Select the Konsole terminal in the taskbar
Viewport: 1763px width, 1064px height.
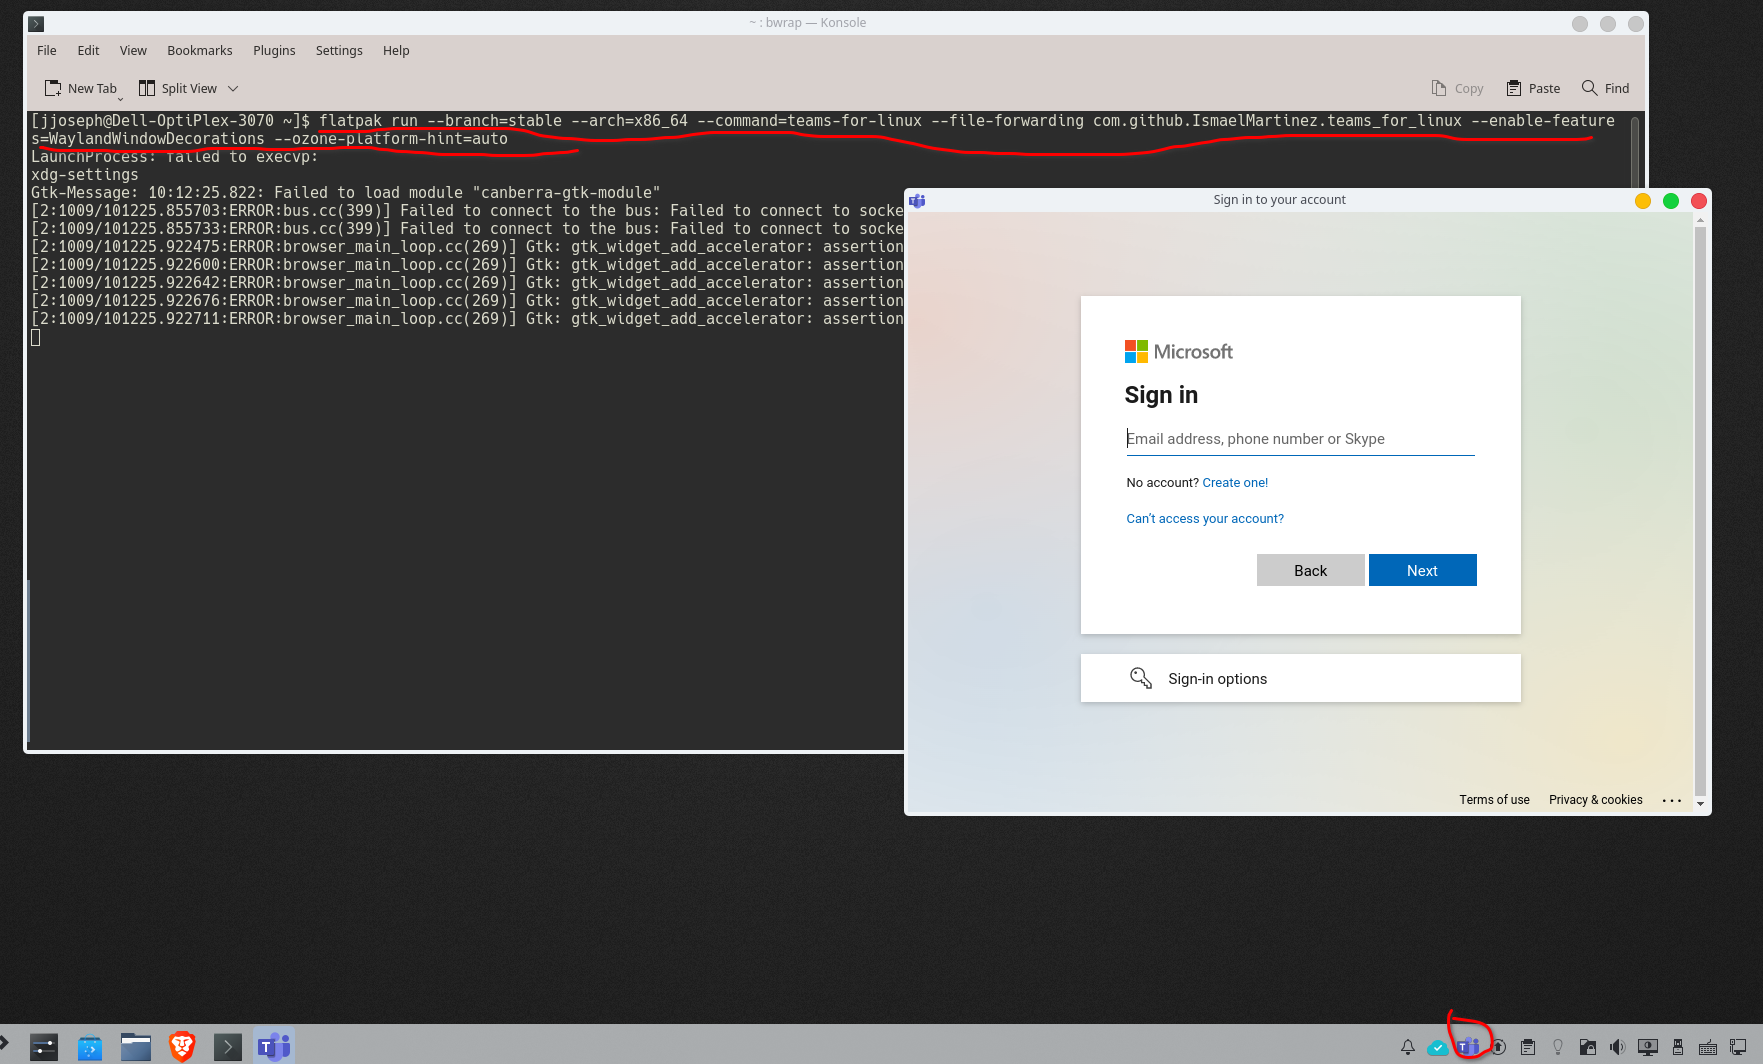click(x=227, y=1046)
